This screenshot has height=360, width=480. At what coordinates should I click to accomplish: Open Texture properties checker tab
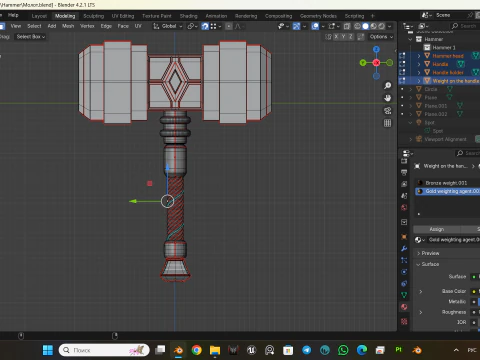click(x=404, y=321)
